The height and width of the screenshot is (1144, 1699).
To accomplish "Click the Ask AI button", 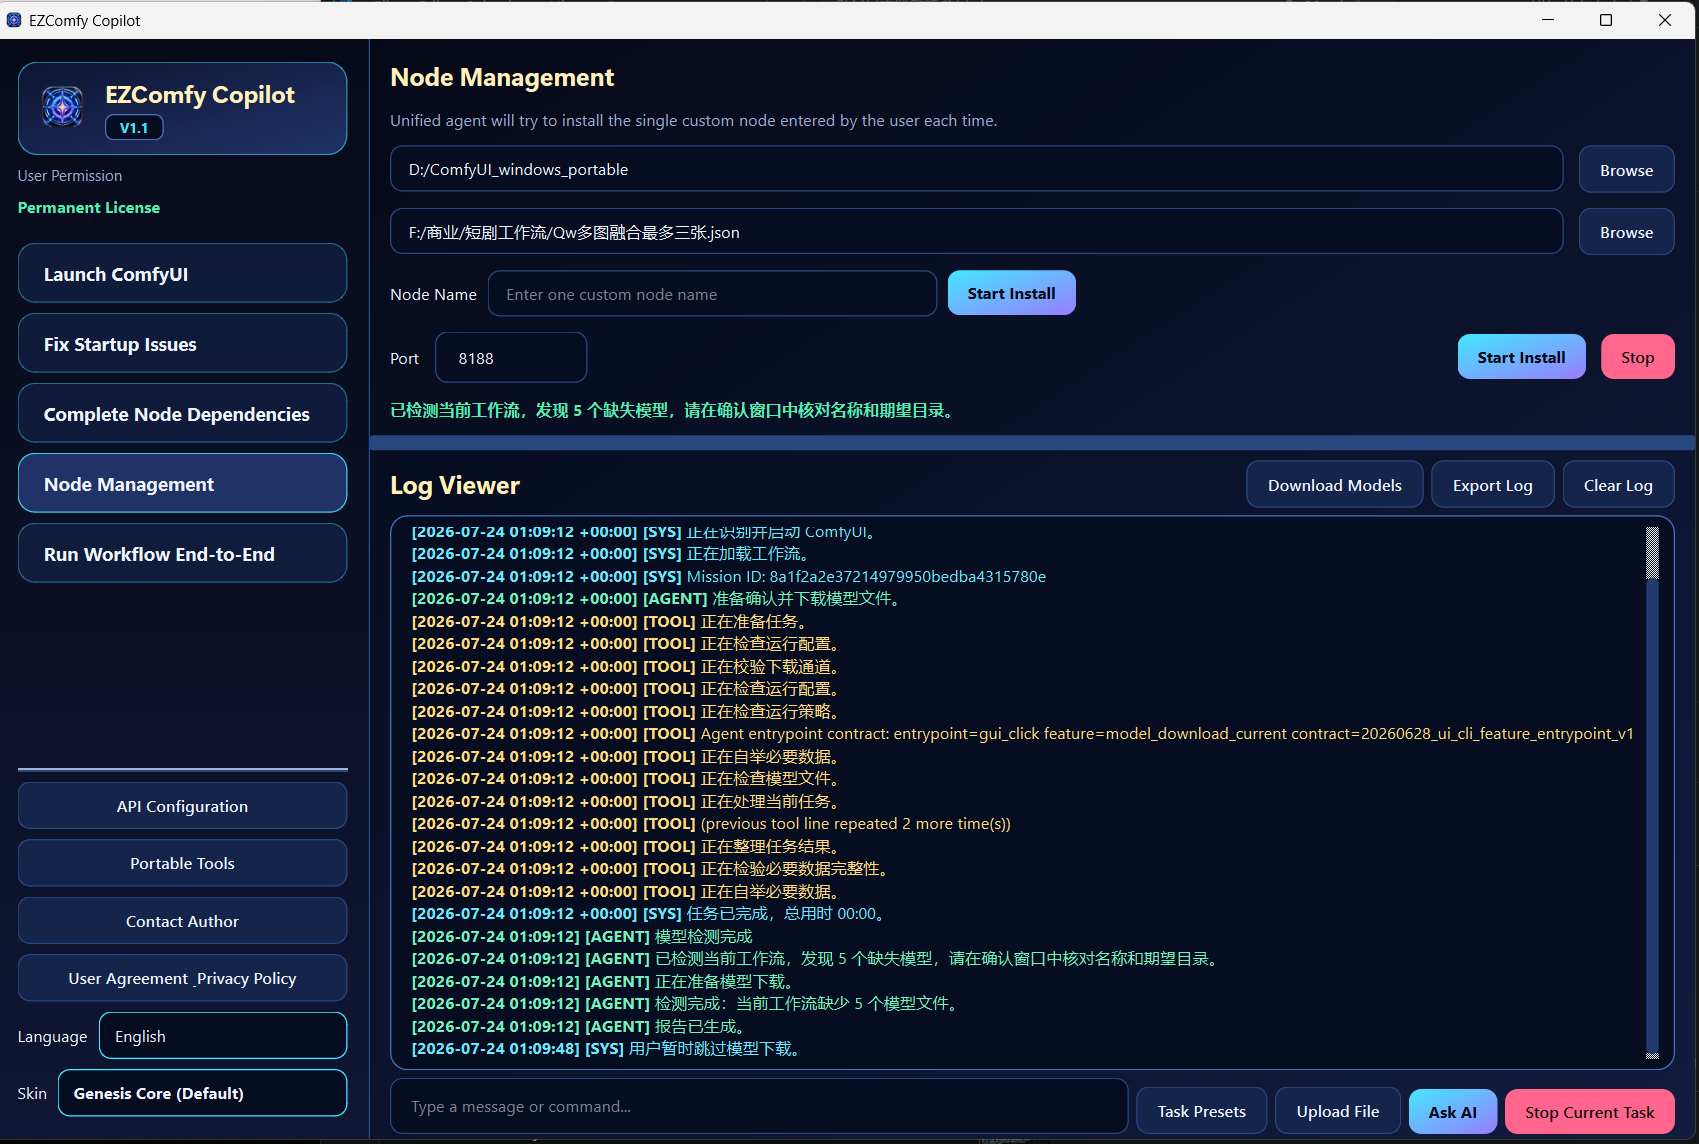I will pos(1452,1112).
